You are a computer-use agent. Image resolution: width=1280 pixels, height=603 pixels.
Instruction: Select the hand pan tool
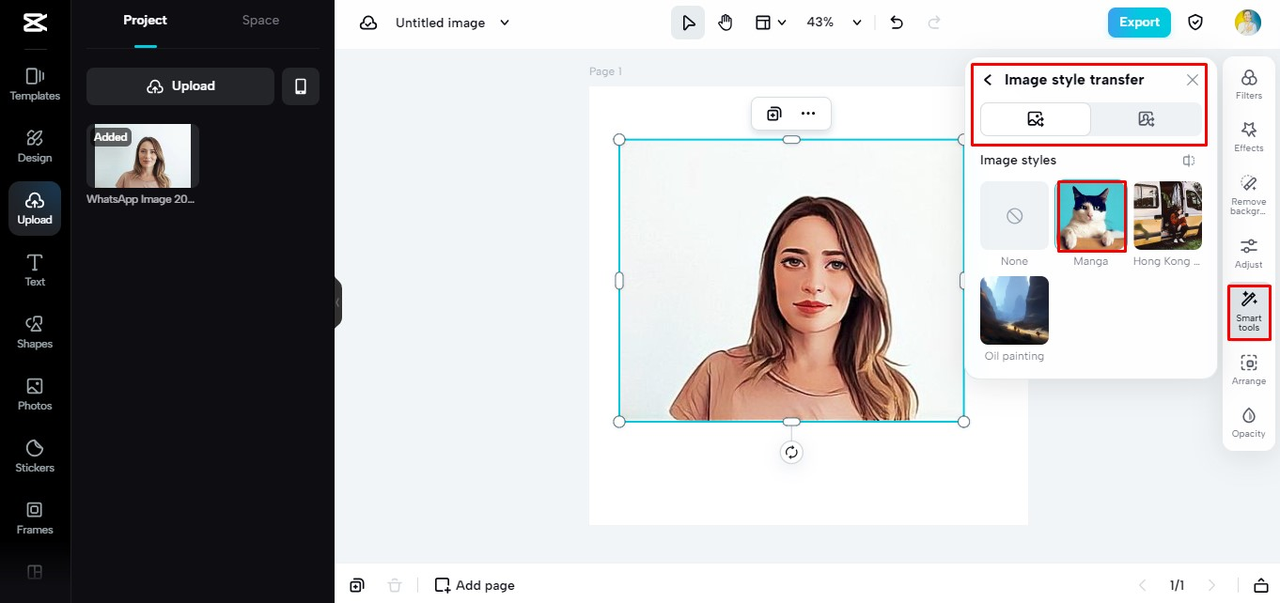(725, 22)
